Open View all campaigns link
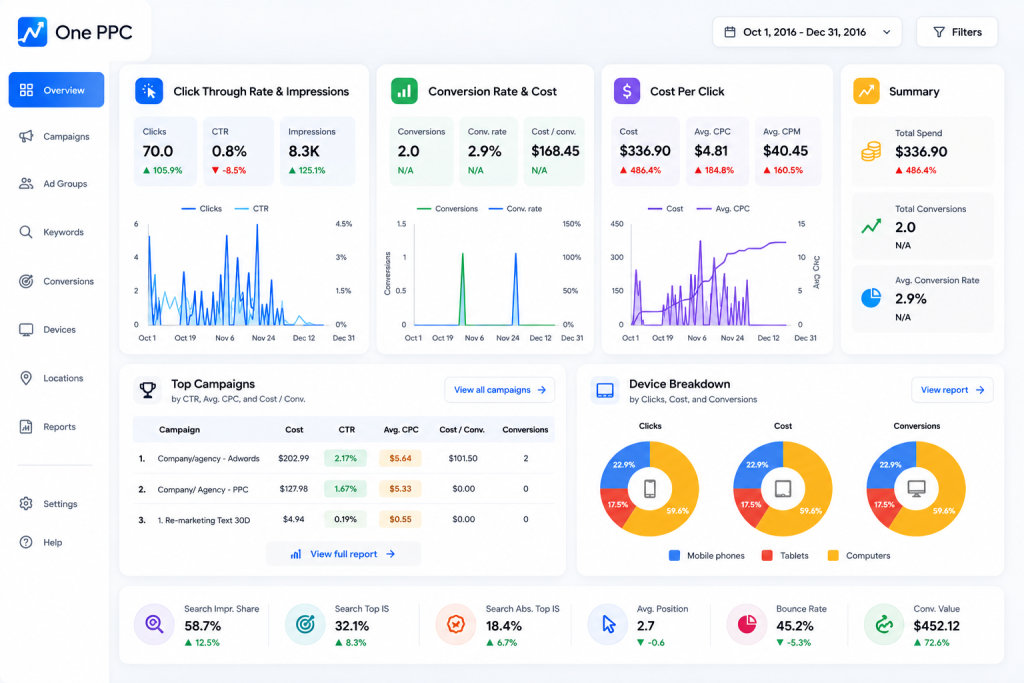Image resolution: width=1024 pixels, height=683 pixels. [500, 390]
